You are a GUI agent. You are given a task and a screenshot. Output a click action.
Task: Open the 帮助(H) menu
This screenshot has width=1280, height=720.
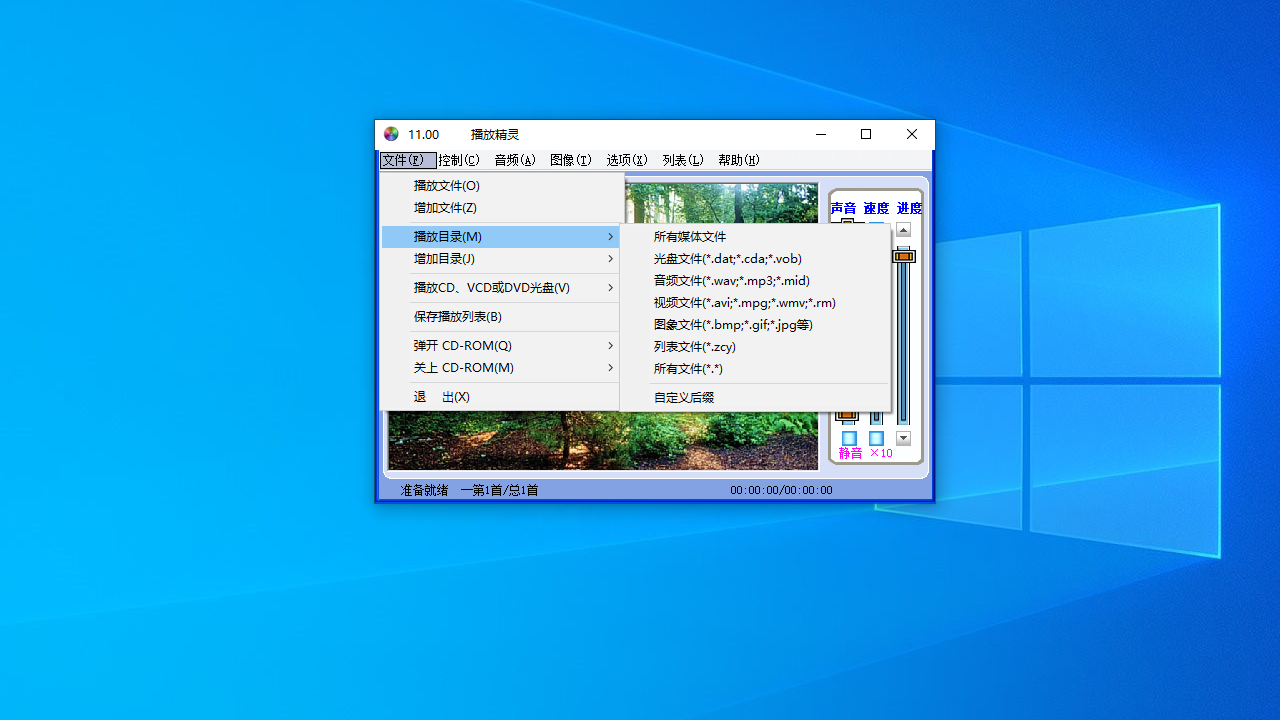click(738, 160)
